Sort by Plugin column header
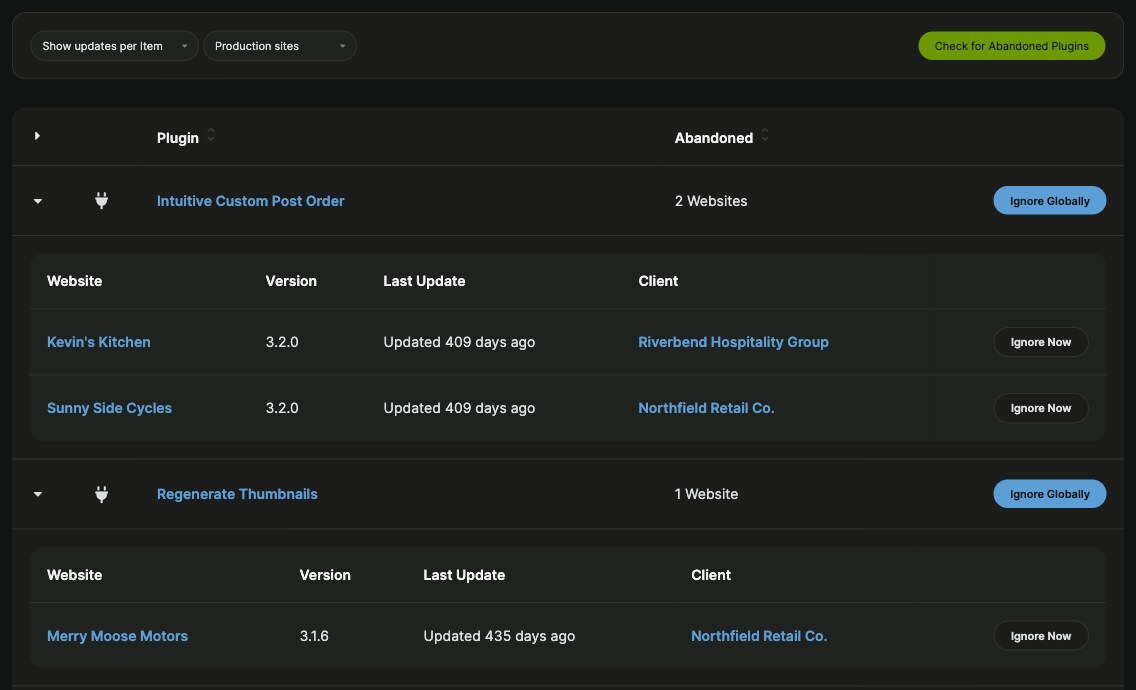This screenshot has height=690, width=1136. tap(178, 138)
